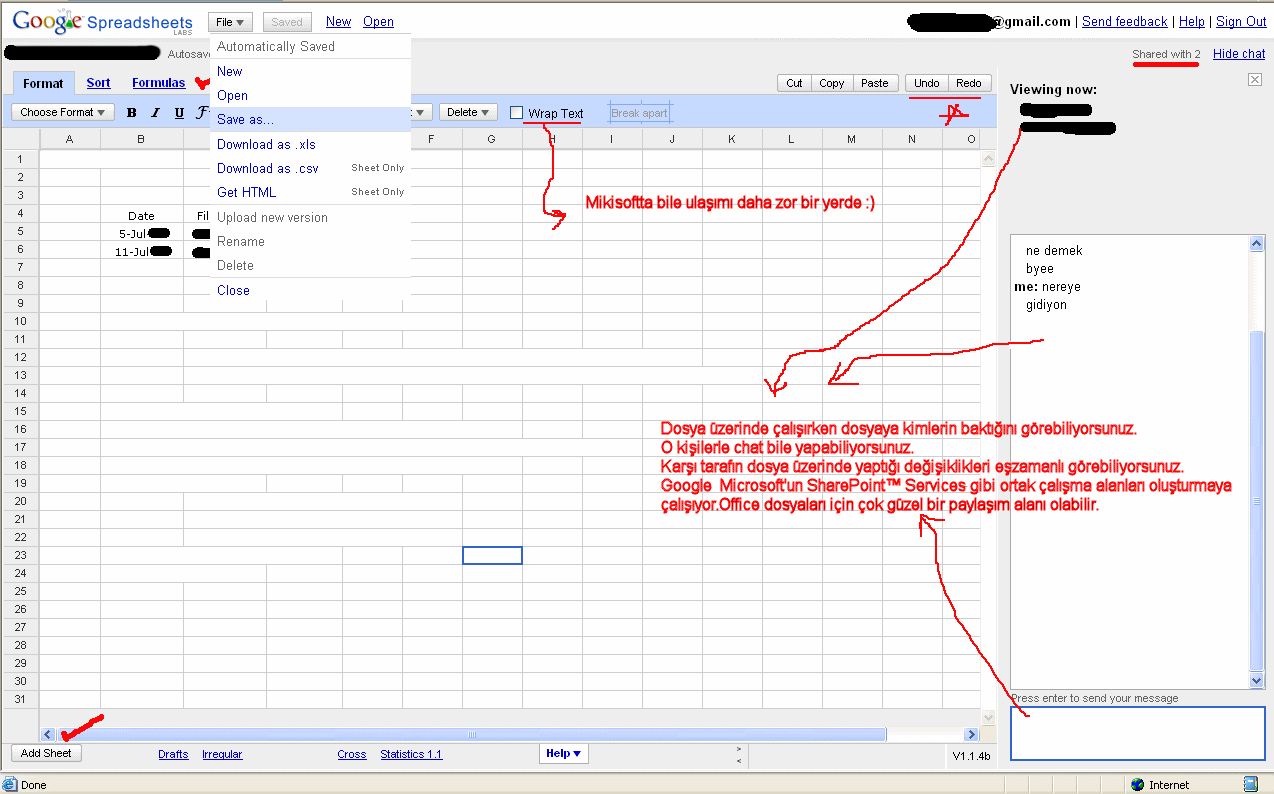
Task: Apply underline with the U icon
Action: 179,113
